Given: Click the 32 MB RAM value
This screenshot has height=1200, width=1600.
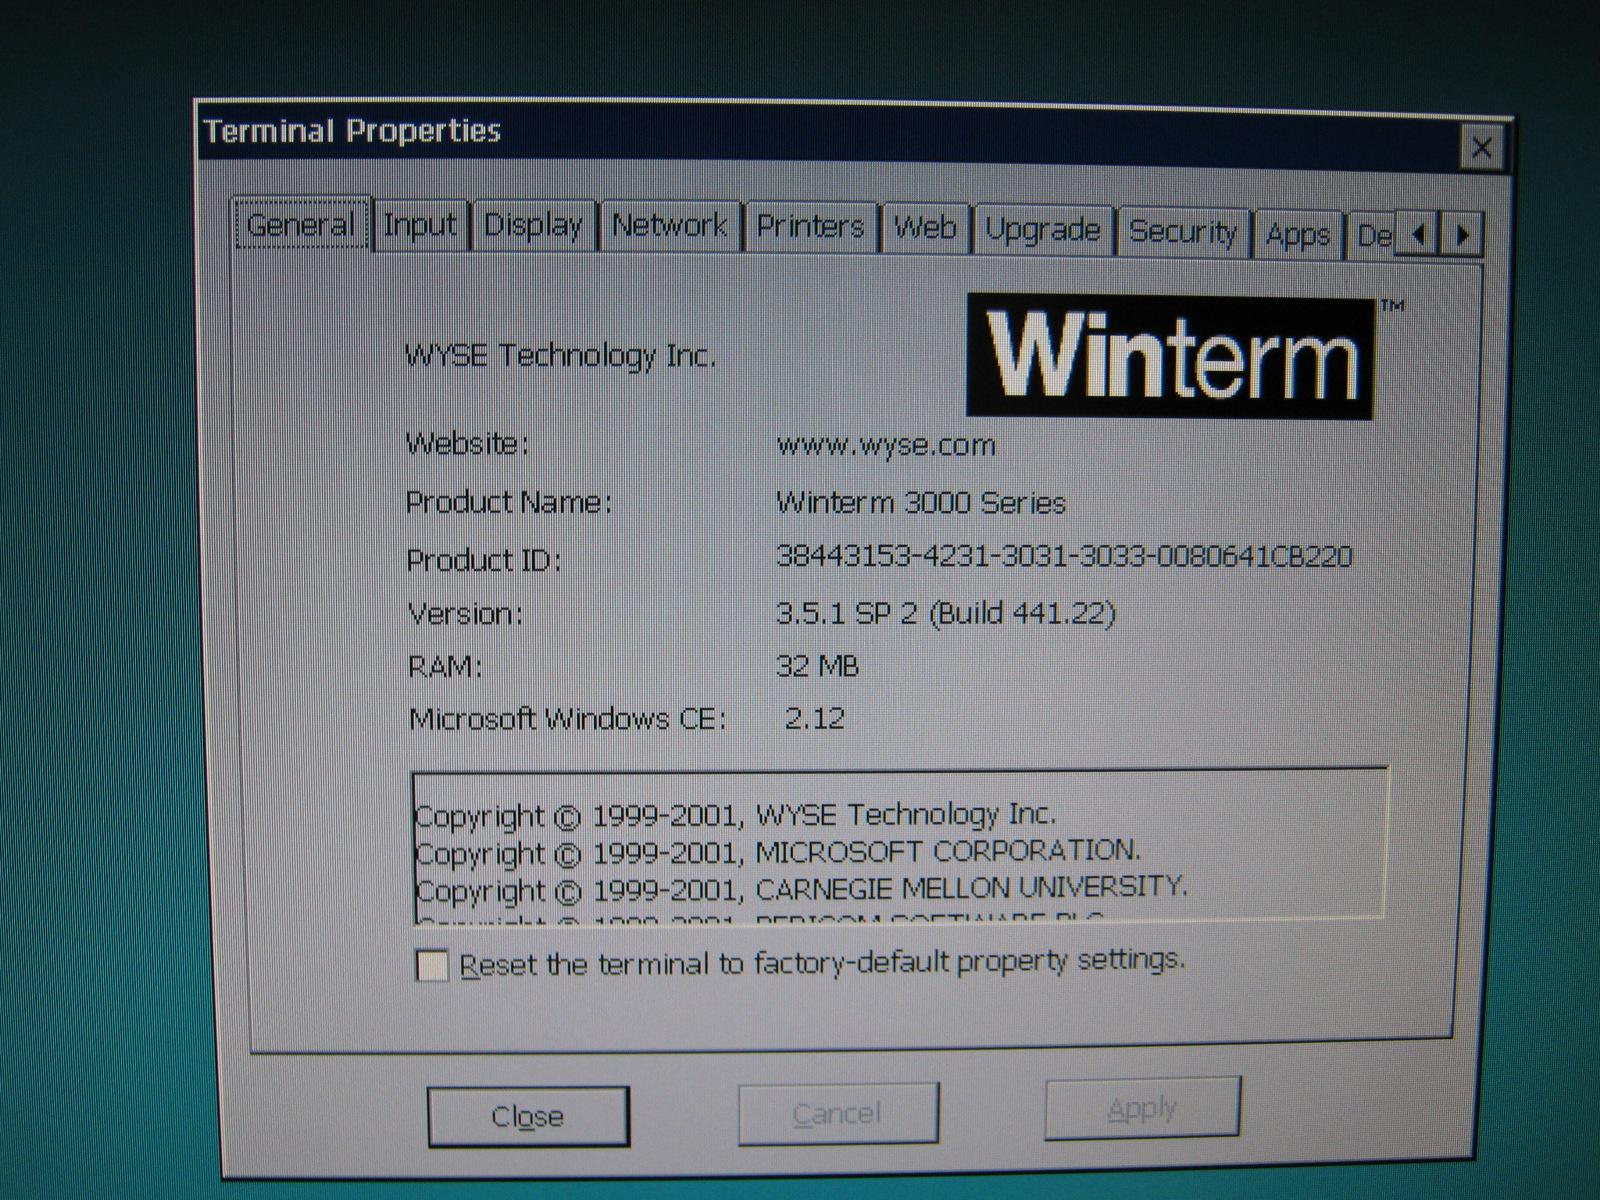Looking at the screenshot, I should click(818, 666).
